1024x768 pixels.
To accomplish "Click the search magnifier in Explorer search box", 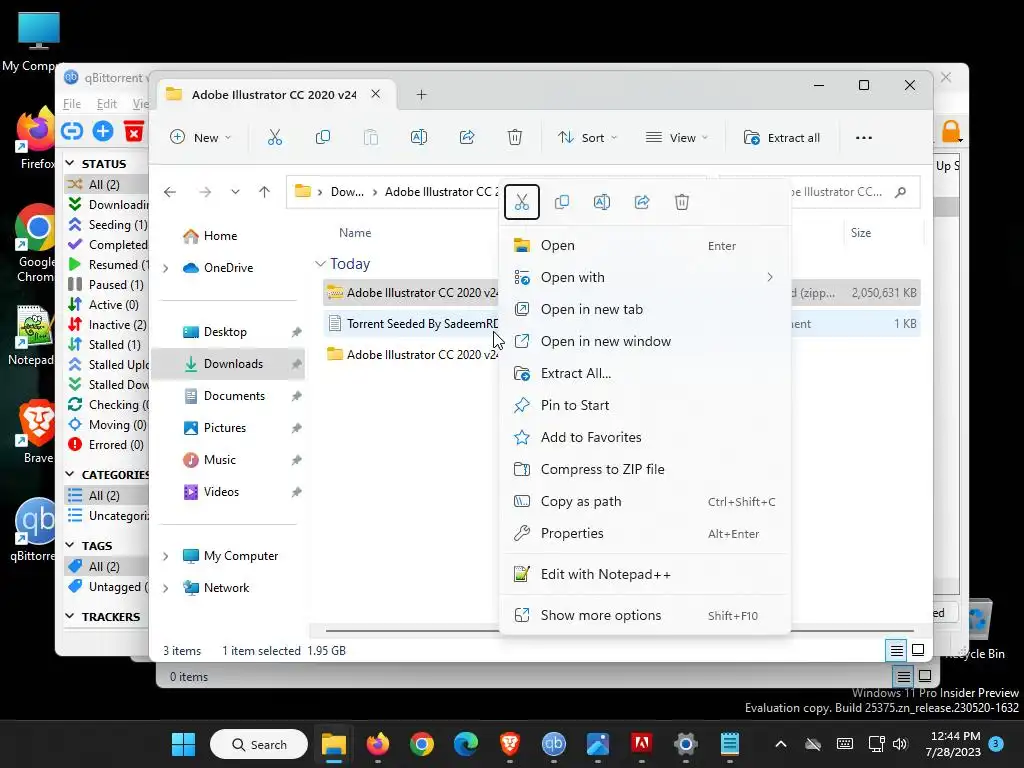I will 901,192.
